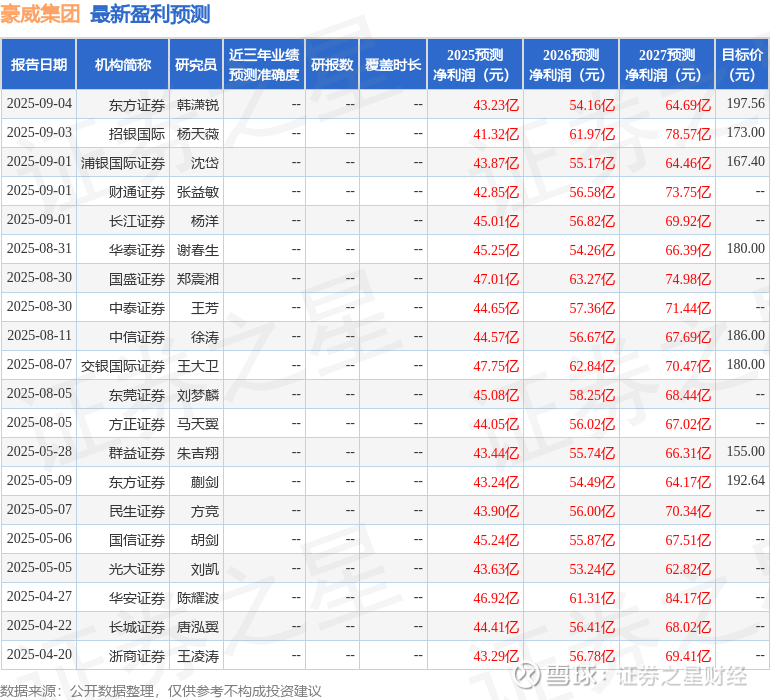The image size is (770, 700).
Task: Click the 64.46亿 profit value
Action: pos(688,163)
